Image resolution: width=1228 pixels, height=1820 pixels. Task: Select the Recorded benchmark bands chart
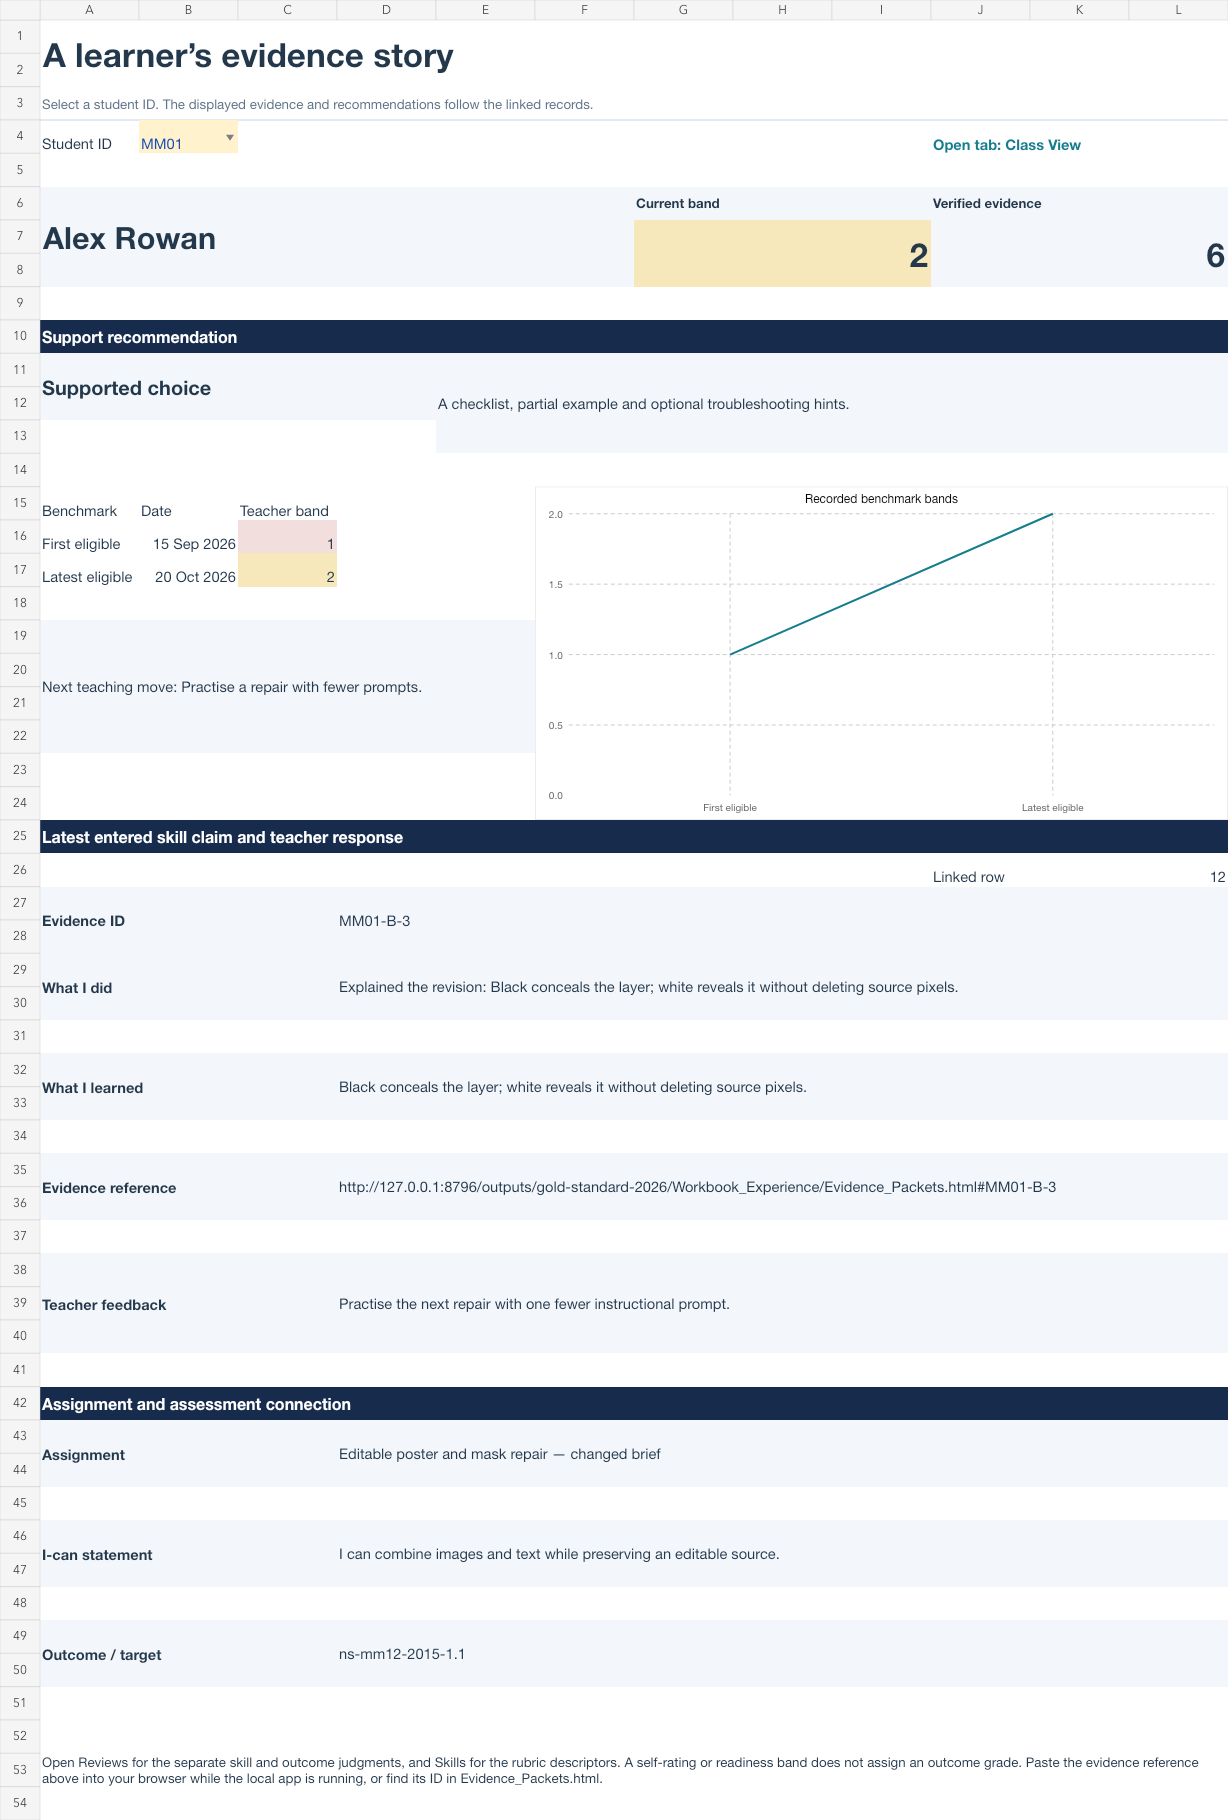(x=881, y=653)
